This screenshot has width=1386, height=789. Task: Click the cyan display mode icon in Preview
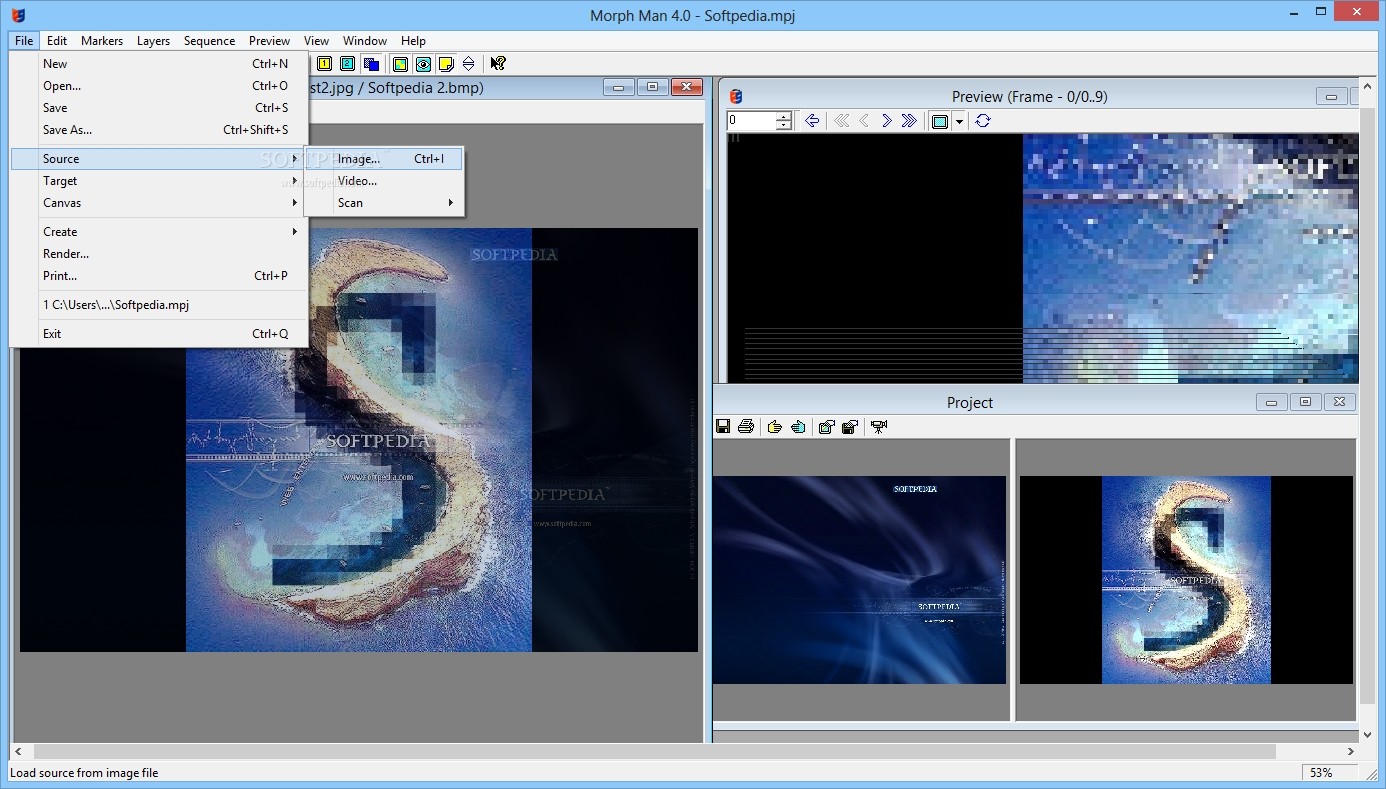[940, 121]
